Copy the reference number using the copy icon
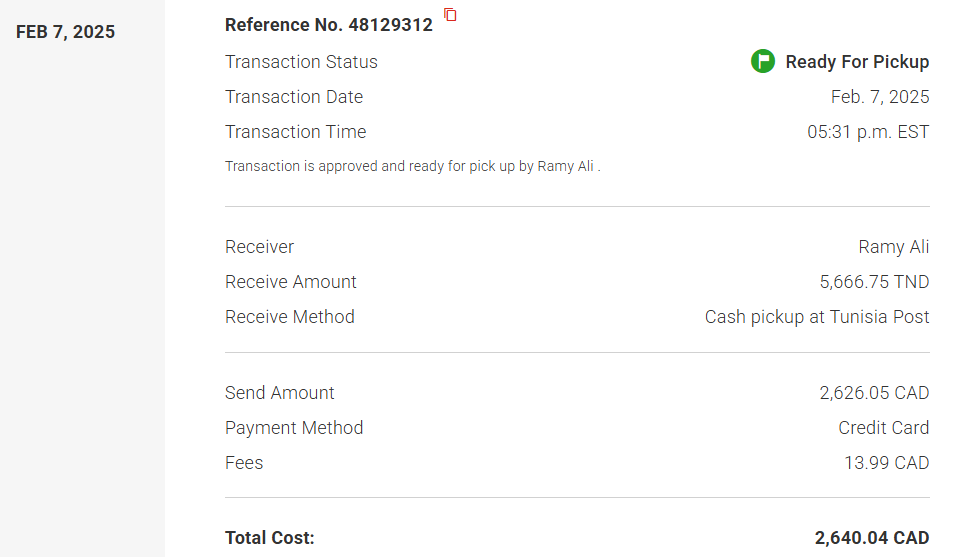The width and height of the screenshot is (980, 557). pyautogui.click(x=450, y=15)
